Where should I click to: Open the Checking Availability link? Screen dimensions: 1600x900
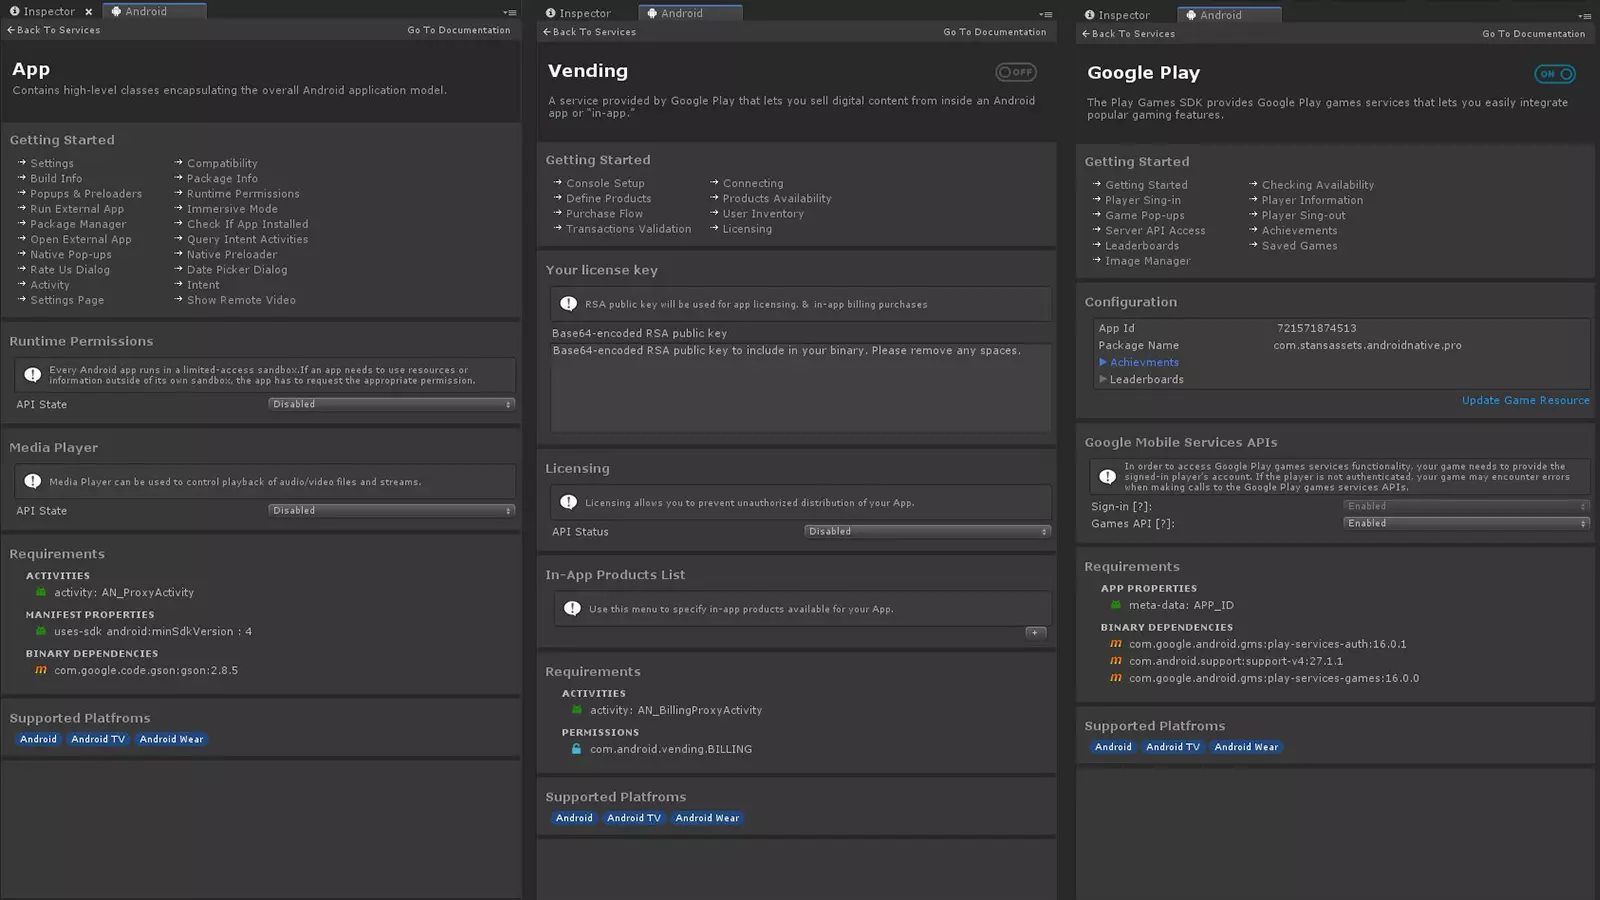click(x=1318, y=185)
